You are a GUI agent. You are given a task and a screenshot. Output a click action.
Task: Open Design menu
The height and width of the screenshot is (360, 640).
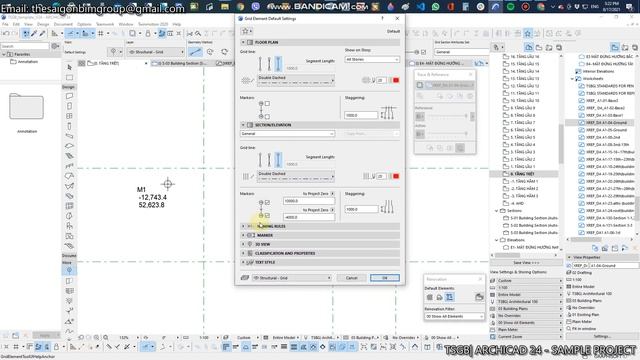43,24
